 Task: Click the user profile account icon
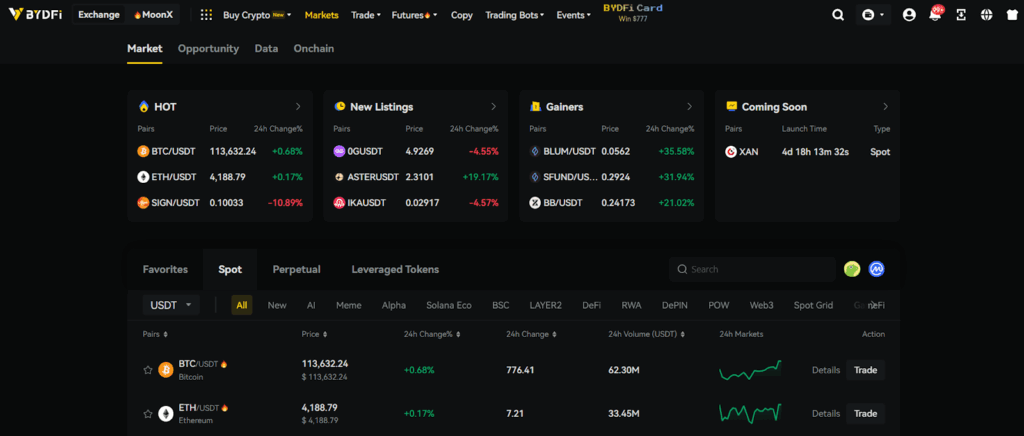909,15
